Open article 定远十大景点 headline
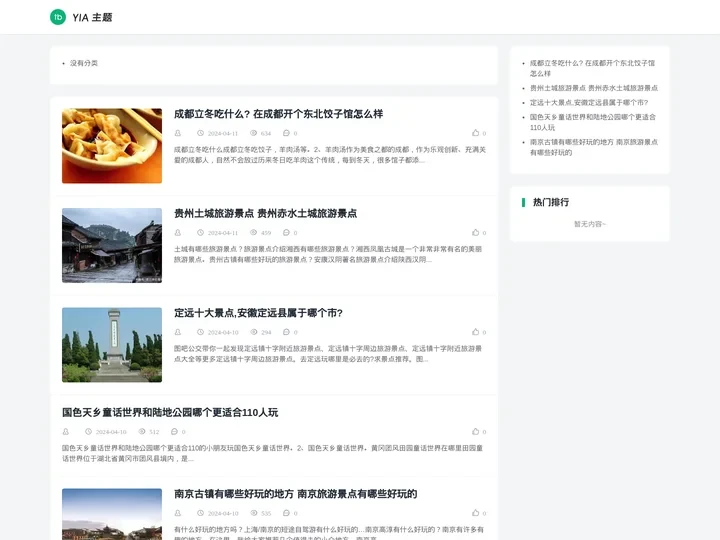This screenshot has width=720, height=540. pos(258,313)
